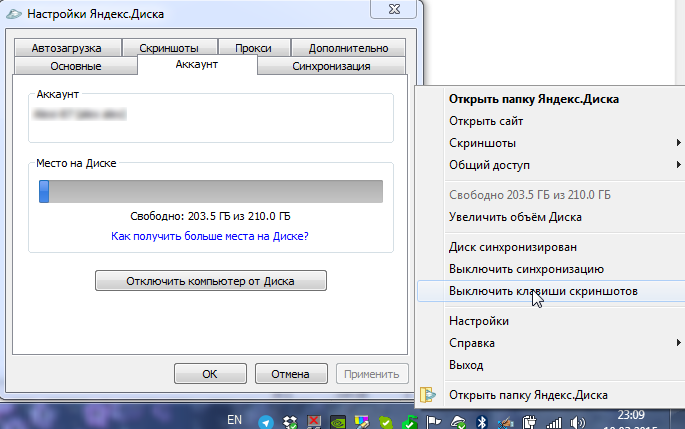Image resolution: width=685 pixels, height=429 pixels.
Task: Click the green folder checkmark tray icon
Action: [x=410, y=422]
